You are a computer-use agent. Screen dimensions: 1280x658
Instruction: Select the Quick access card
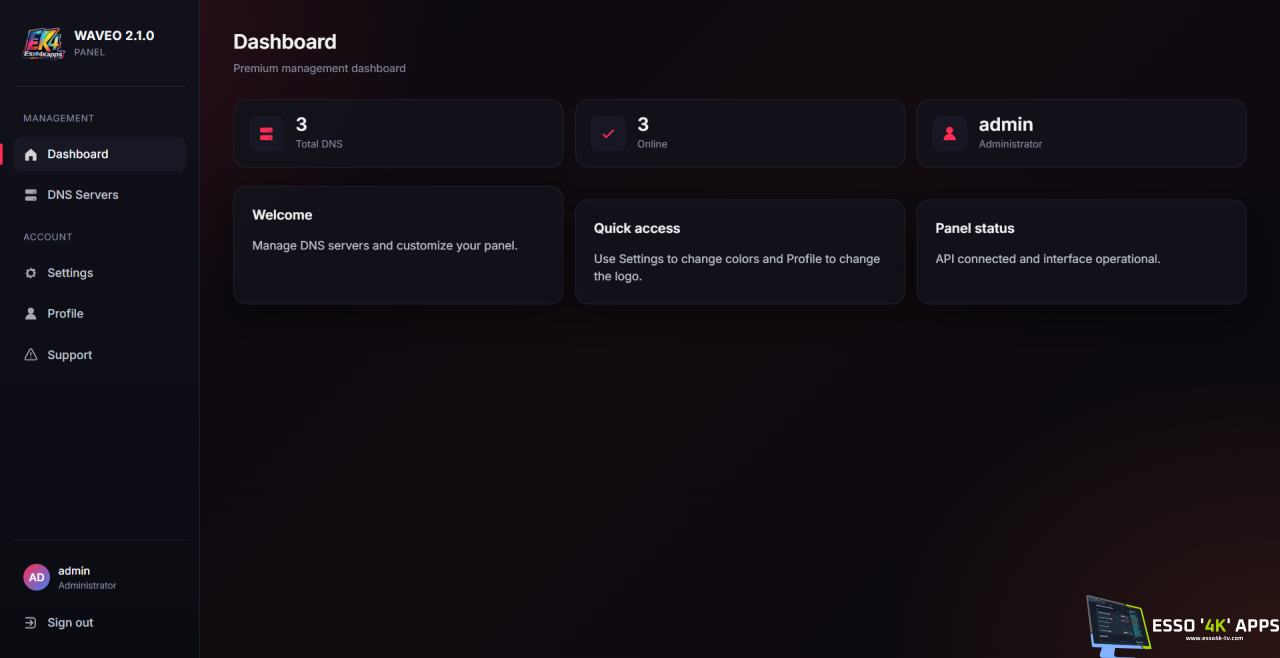(740, 252)
